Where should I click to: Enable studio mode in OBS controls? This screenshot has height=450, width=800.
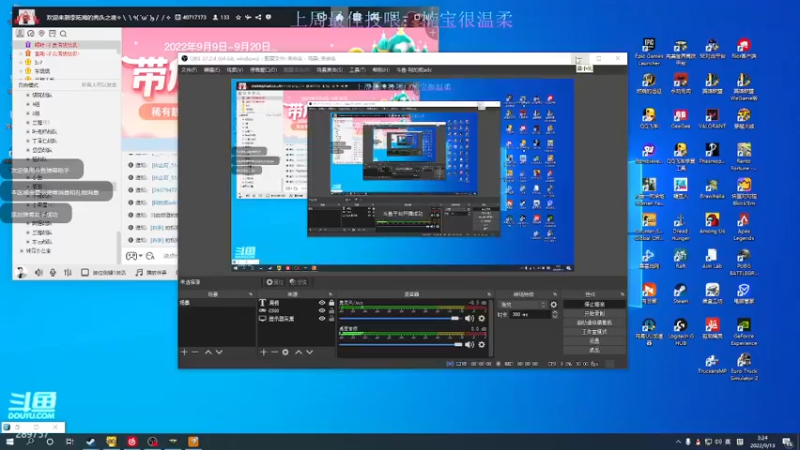tap(594, 332)
